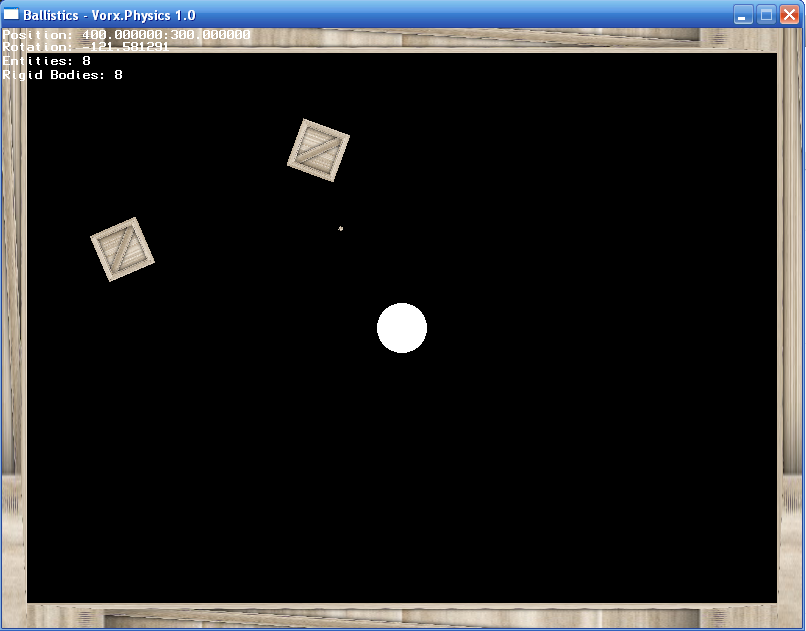Select the upper wooden crate near the top
Screen dimensions: 806x631
click(319, 150)
